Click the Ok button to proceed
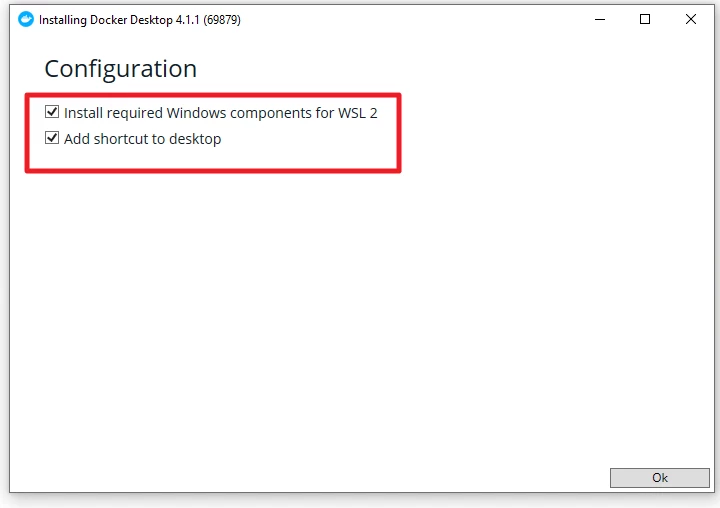Image resolution: width=720 pixels, height=508 pixels. coord(659,478)
